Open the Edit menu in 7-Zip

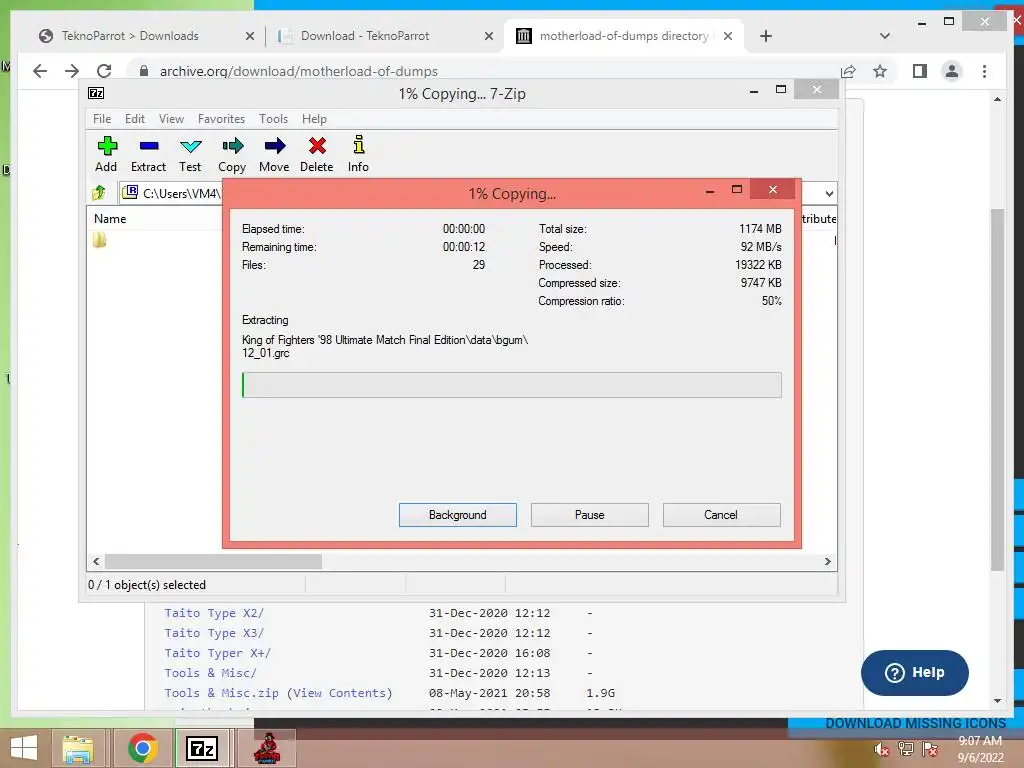point(135,119)
